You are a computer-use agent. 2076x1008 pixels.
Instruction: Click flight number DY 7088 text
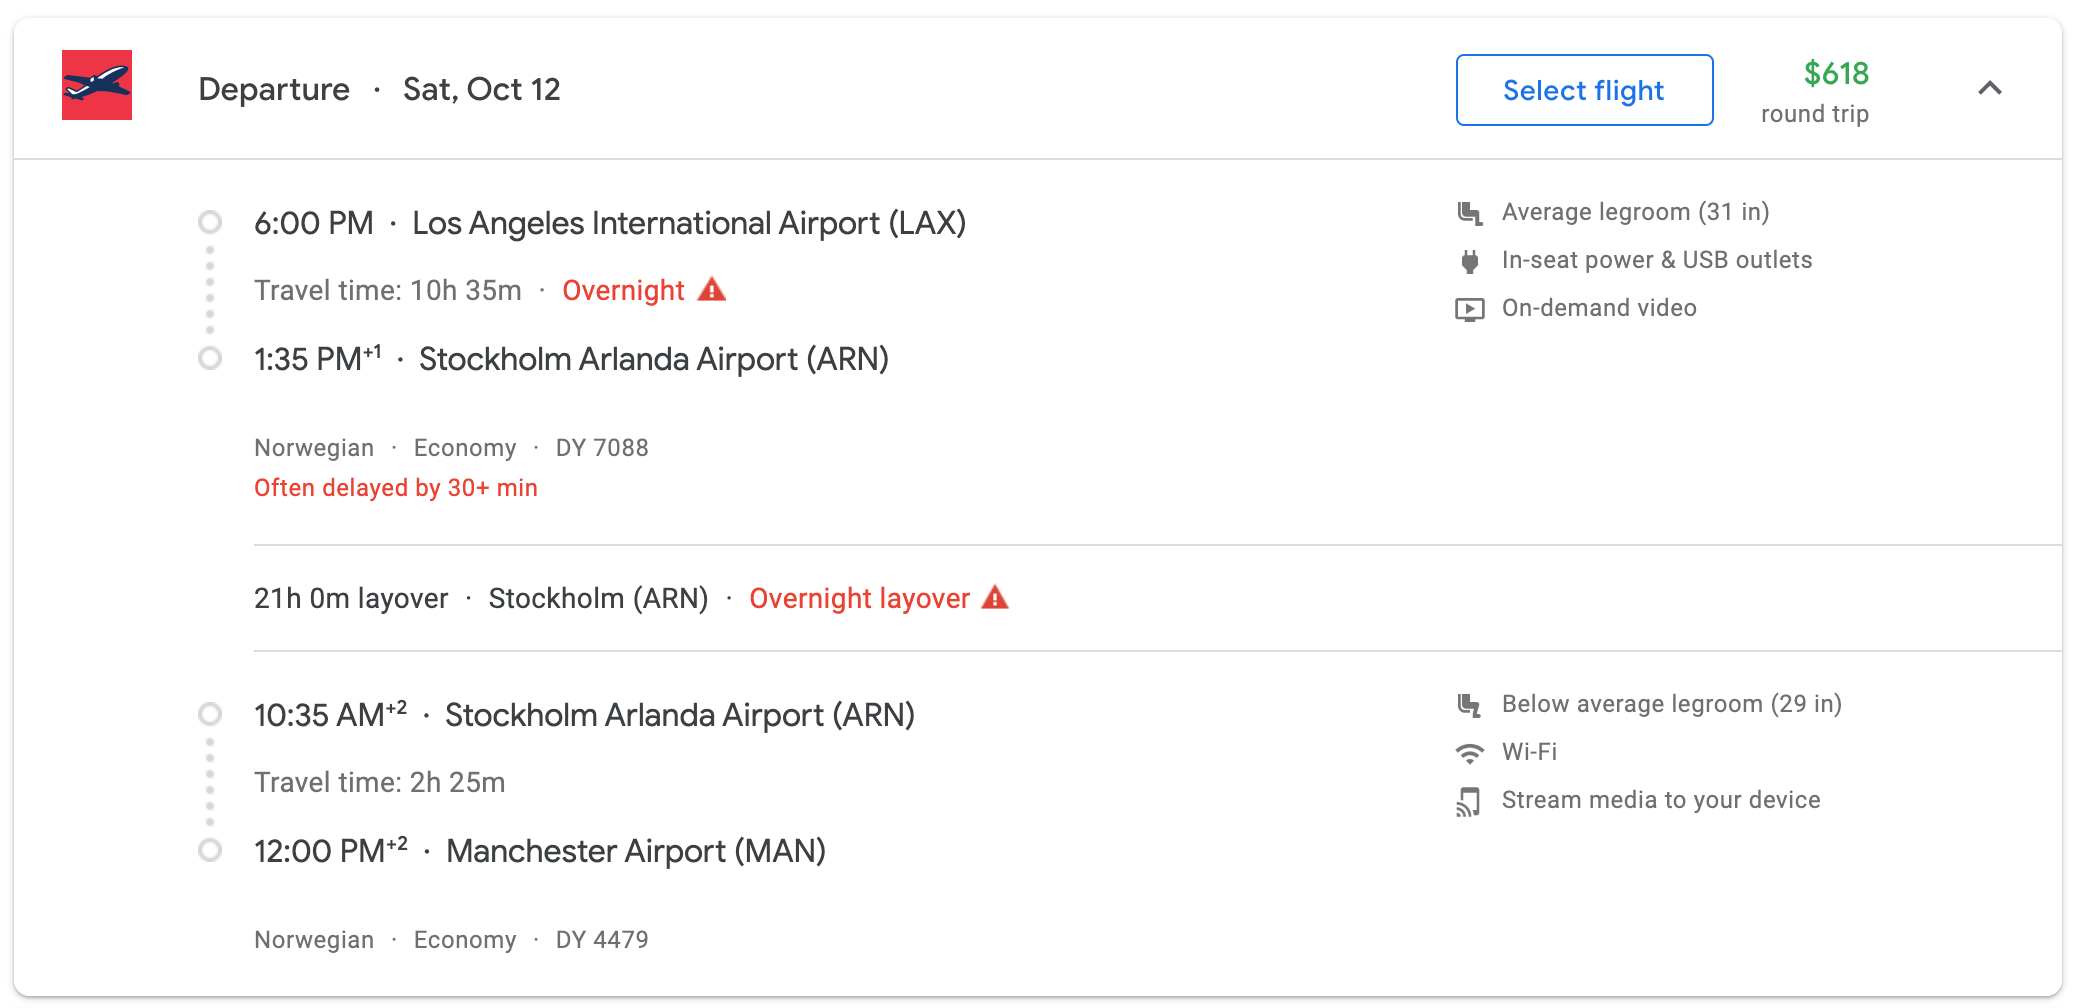click(602, 448)
